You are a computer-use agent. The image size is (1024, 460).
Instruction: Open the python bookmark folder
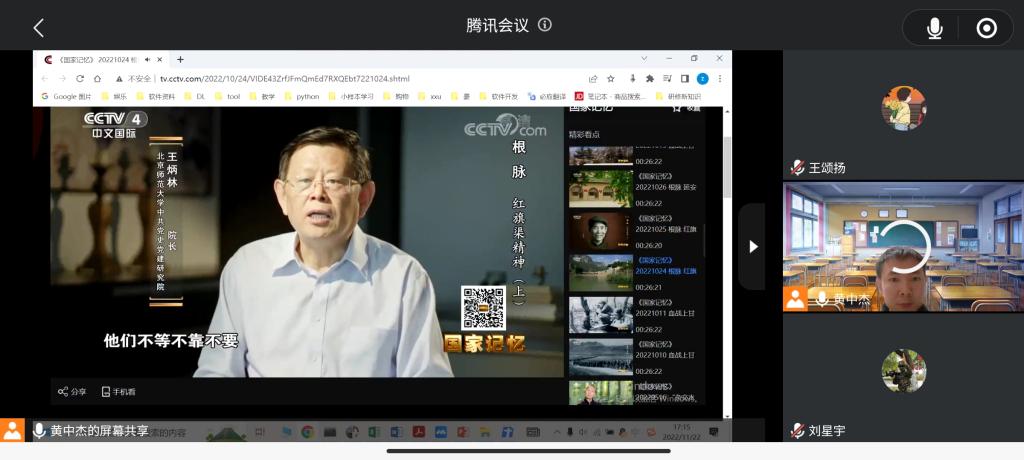(302, 96)
